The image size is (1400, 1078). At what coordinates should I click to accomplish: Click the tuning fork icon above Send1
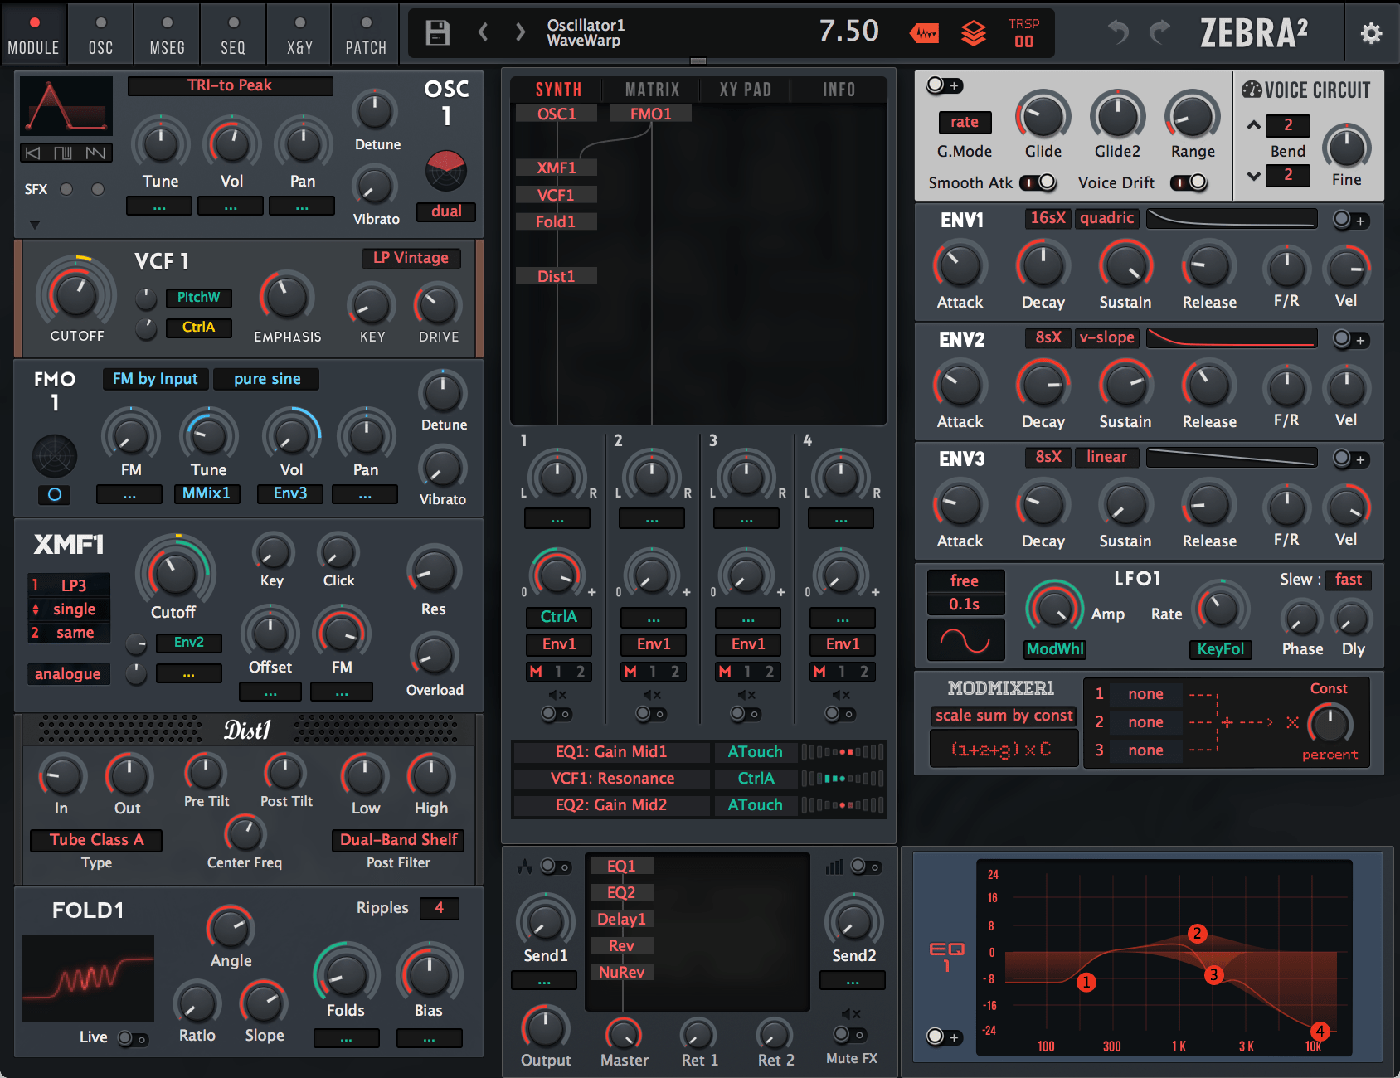[x=525, y=866]
